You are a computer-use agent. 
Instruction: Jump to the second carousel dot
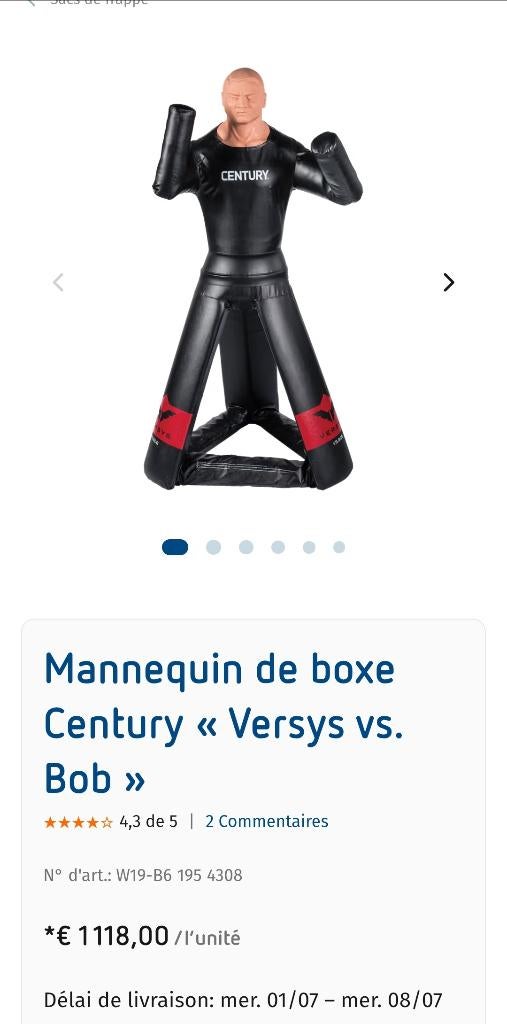[213, 547]
